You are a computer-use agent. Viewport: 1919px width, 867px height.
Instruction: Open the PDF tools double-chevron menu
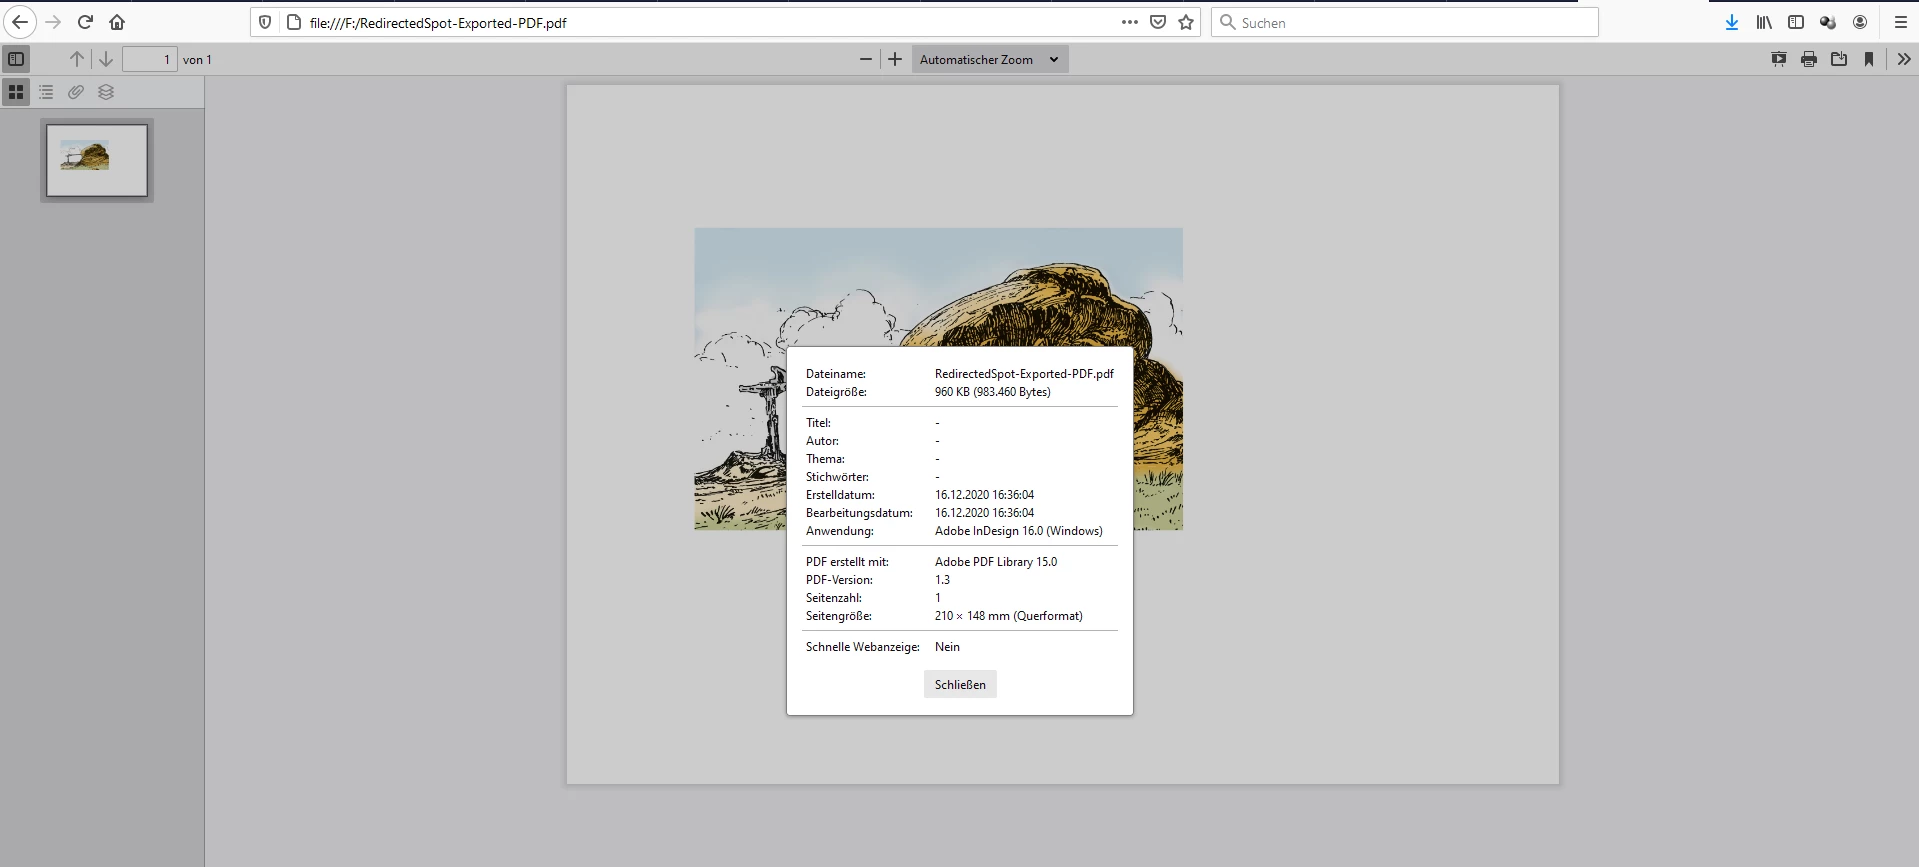(1904, 59)
